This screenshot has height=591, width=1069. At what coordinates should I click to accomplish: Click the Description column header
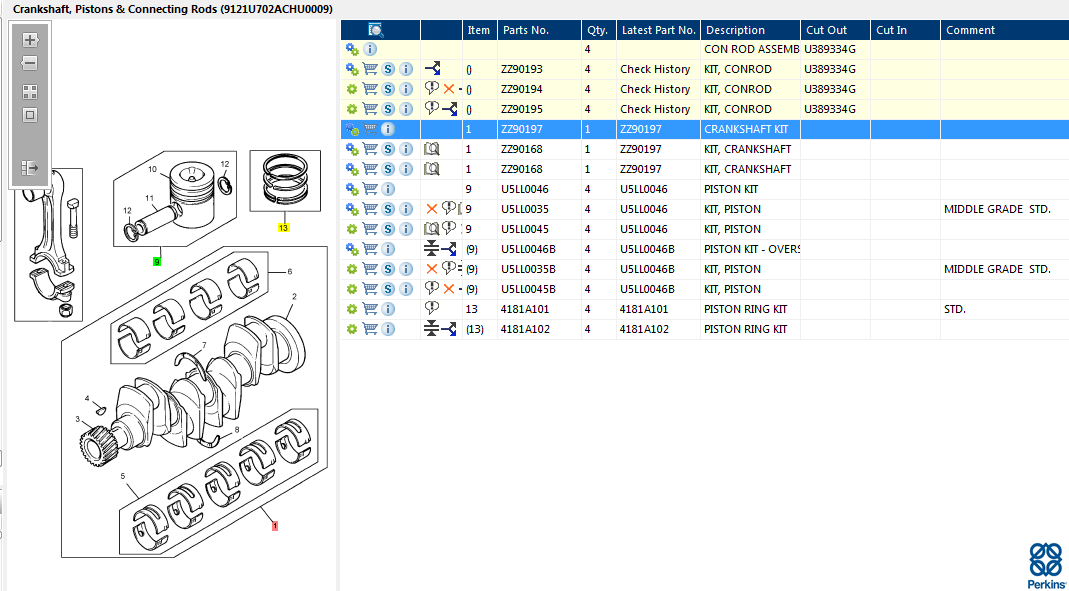pos(735,30)
